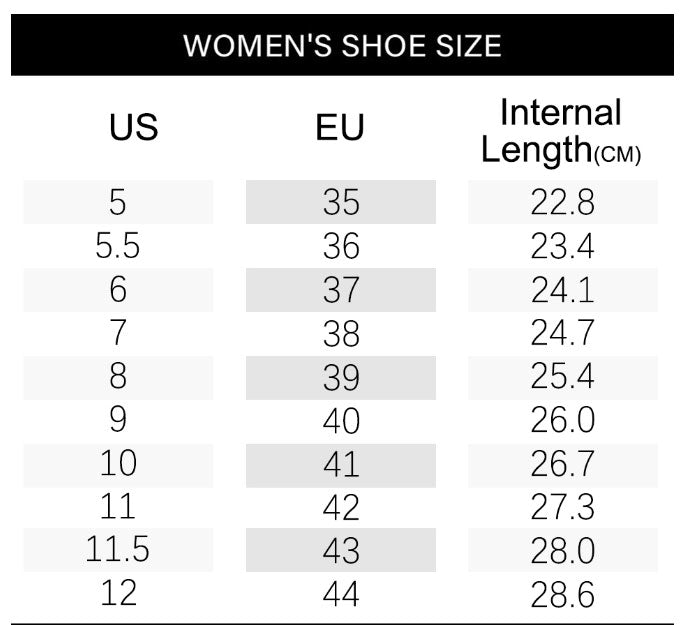
Task: Select US size 5.5 cell
Action: (x=118, y=246)
